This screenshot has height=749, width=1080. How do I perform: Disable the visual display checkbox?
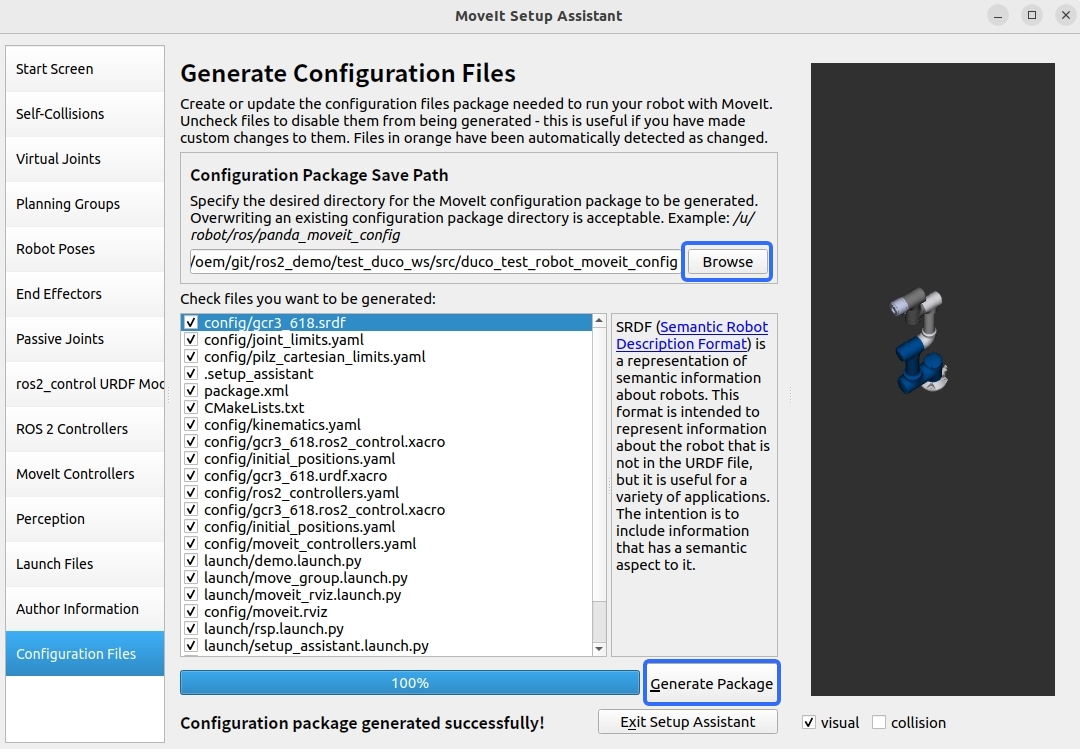click(x=809, y=723)
